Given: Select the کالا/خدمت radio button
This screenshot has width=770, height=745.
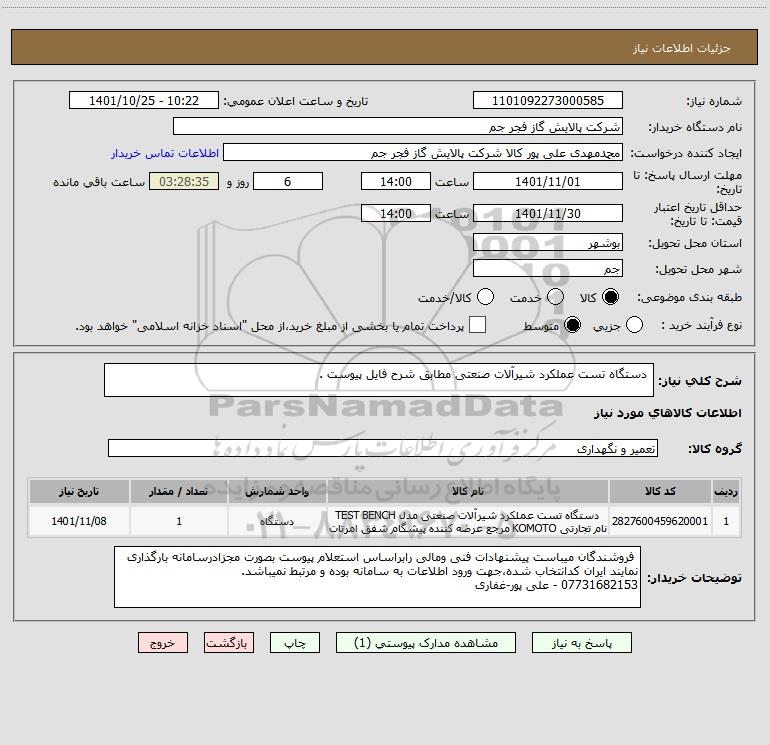Looking at the screenshot, I should (486, 297).
